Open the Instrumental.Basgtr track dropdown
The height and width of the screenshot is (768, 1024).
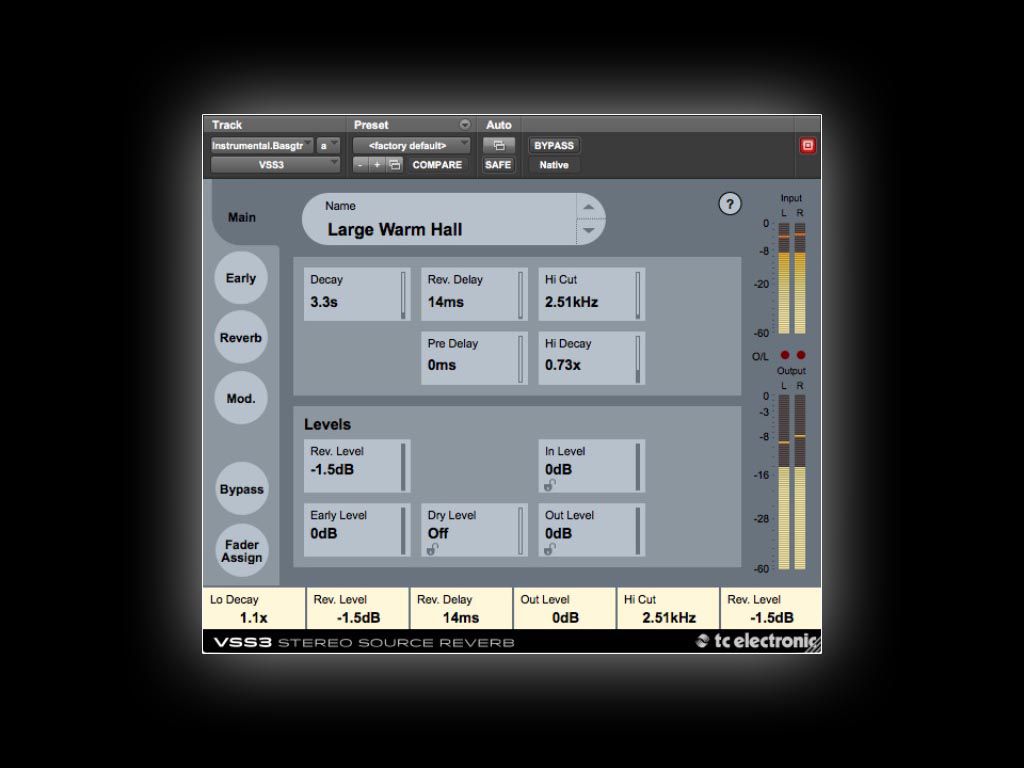[x=262, y=146]
